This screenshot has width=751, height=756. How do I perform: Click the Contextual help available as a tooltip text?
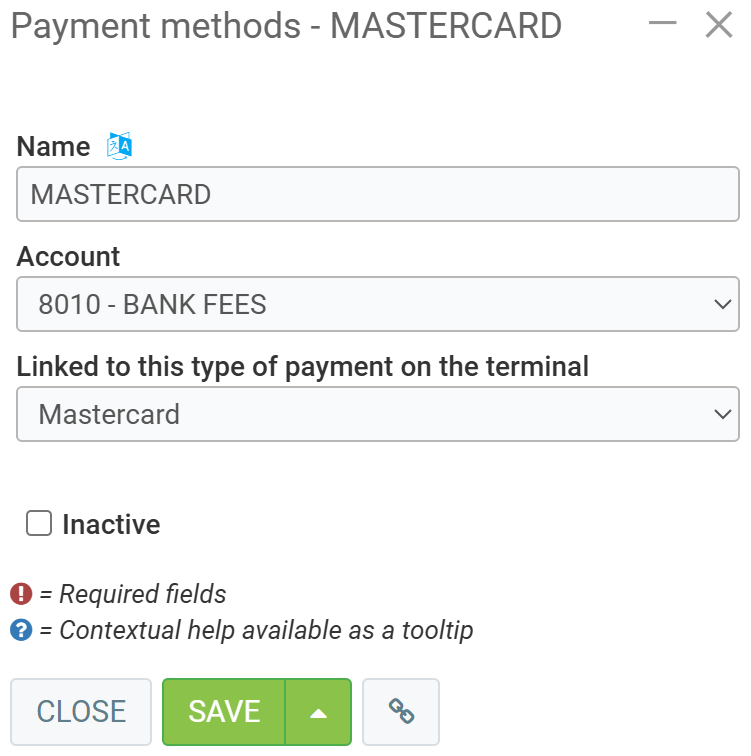click(266, 631)
